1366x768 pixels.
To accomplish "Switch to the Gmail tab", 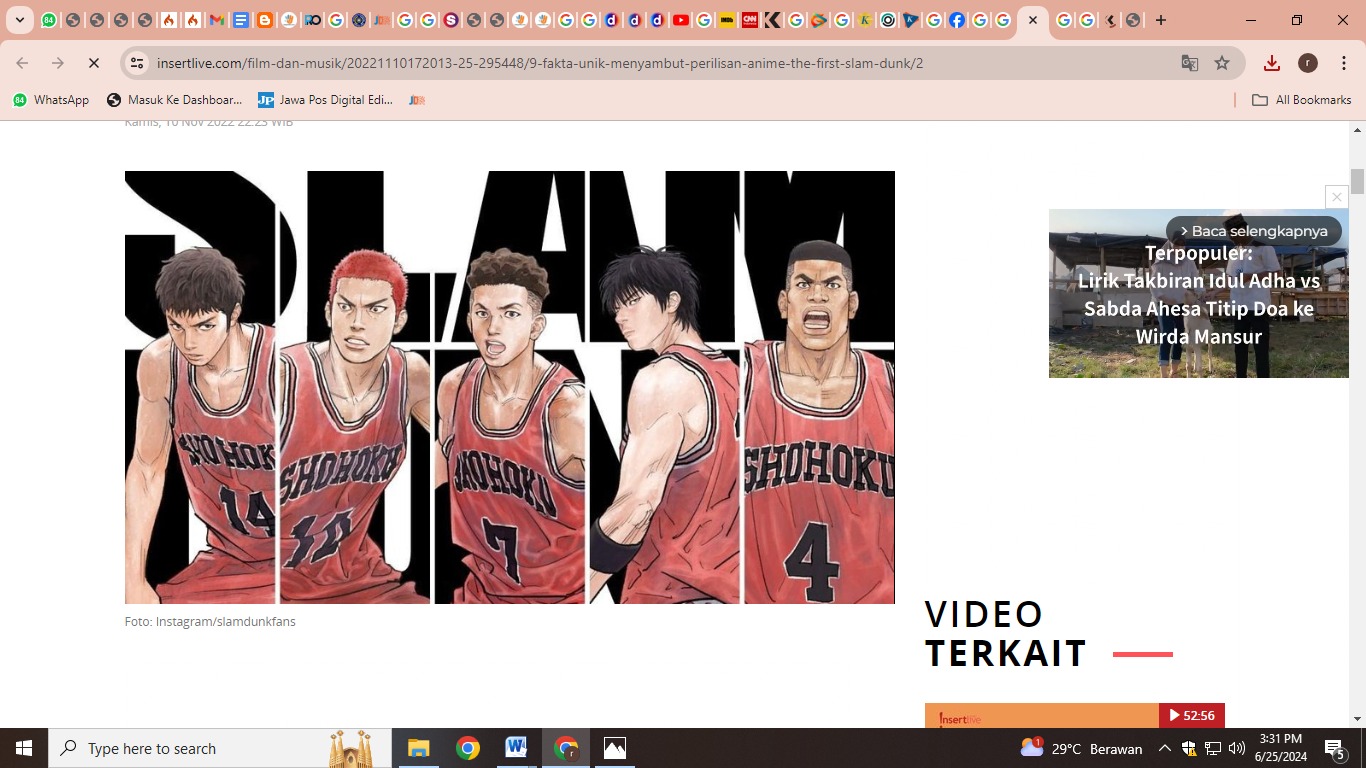I will [217, 20].
